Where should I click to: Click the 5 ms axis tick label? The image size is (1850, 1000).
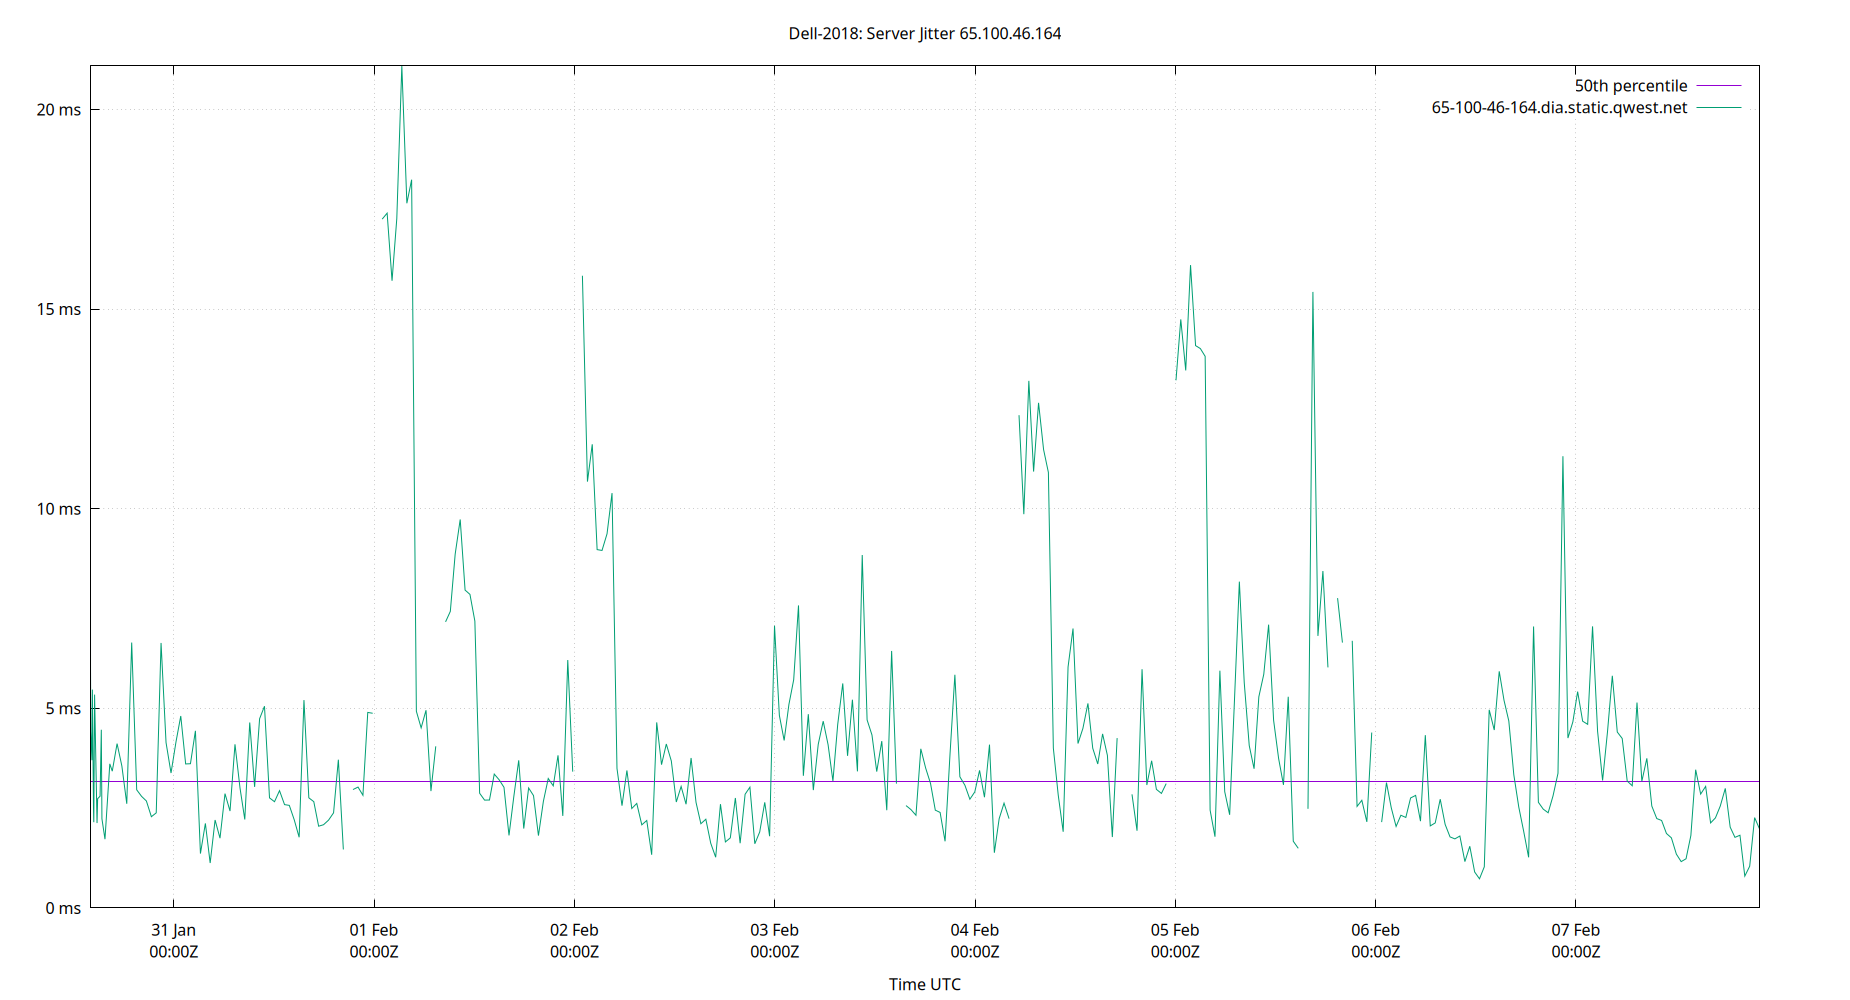coord(65,709)
